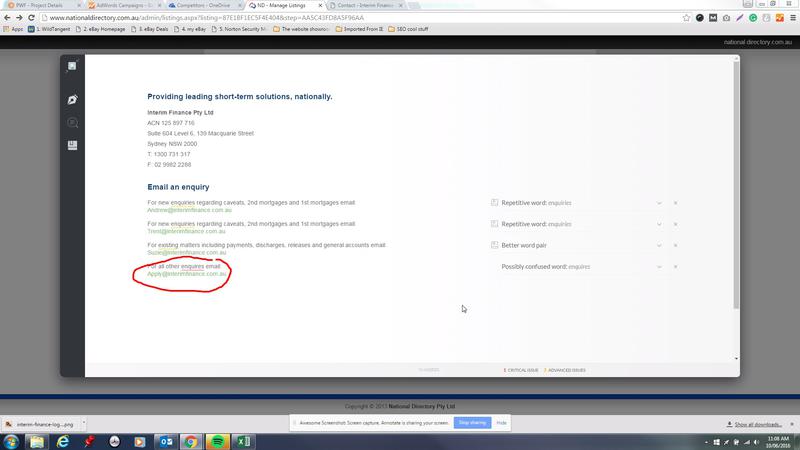
Task: Click 'Stop sharing' in the screen capture bar
Action: click(x=472, y=422)
